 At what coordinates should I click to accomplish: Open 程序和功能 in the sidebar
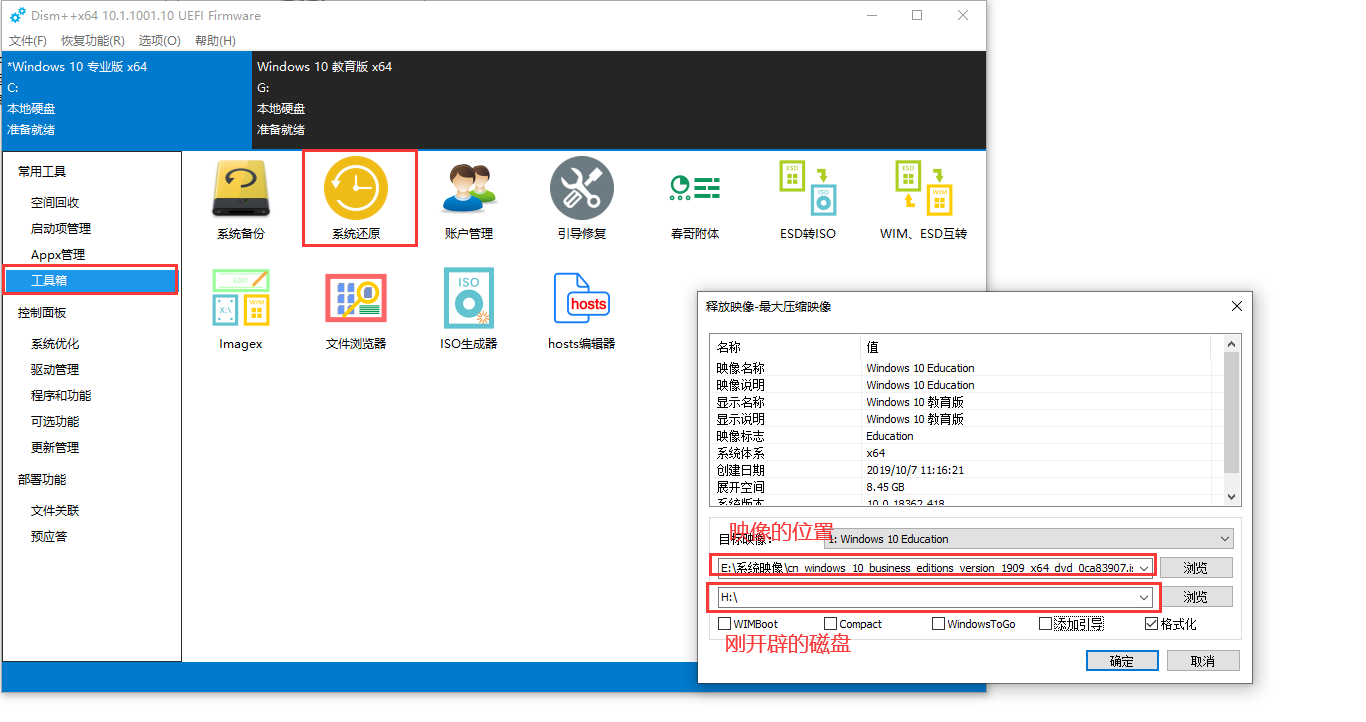pos(61,395)
